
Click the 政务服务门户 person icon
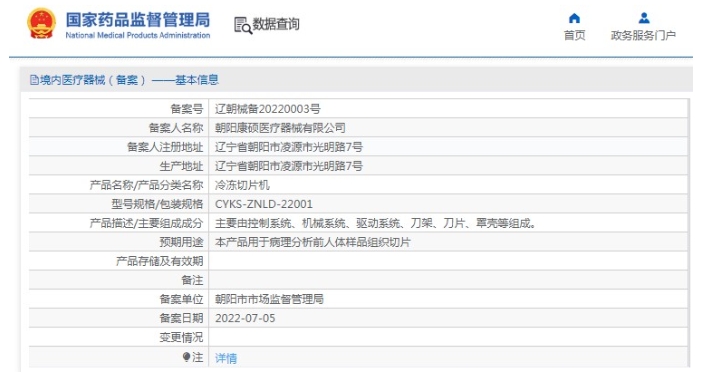644,18
